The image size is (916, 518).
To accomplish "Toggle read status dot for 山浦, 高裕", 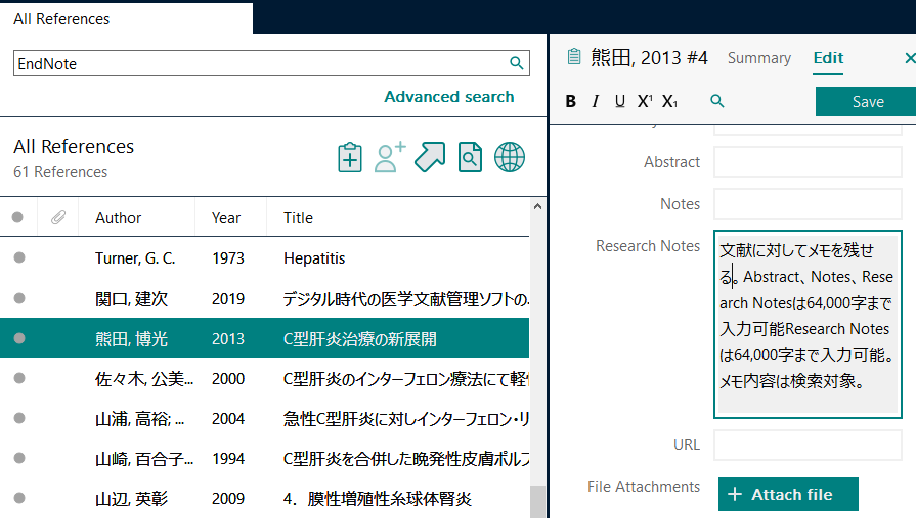I will point(19,418).
